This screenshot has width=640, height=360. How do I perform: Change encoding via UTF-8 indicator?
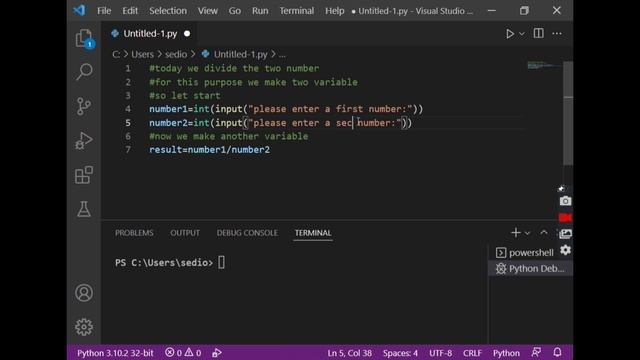(440, 353)
